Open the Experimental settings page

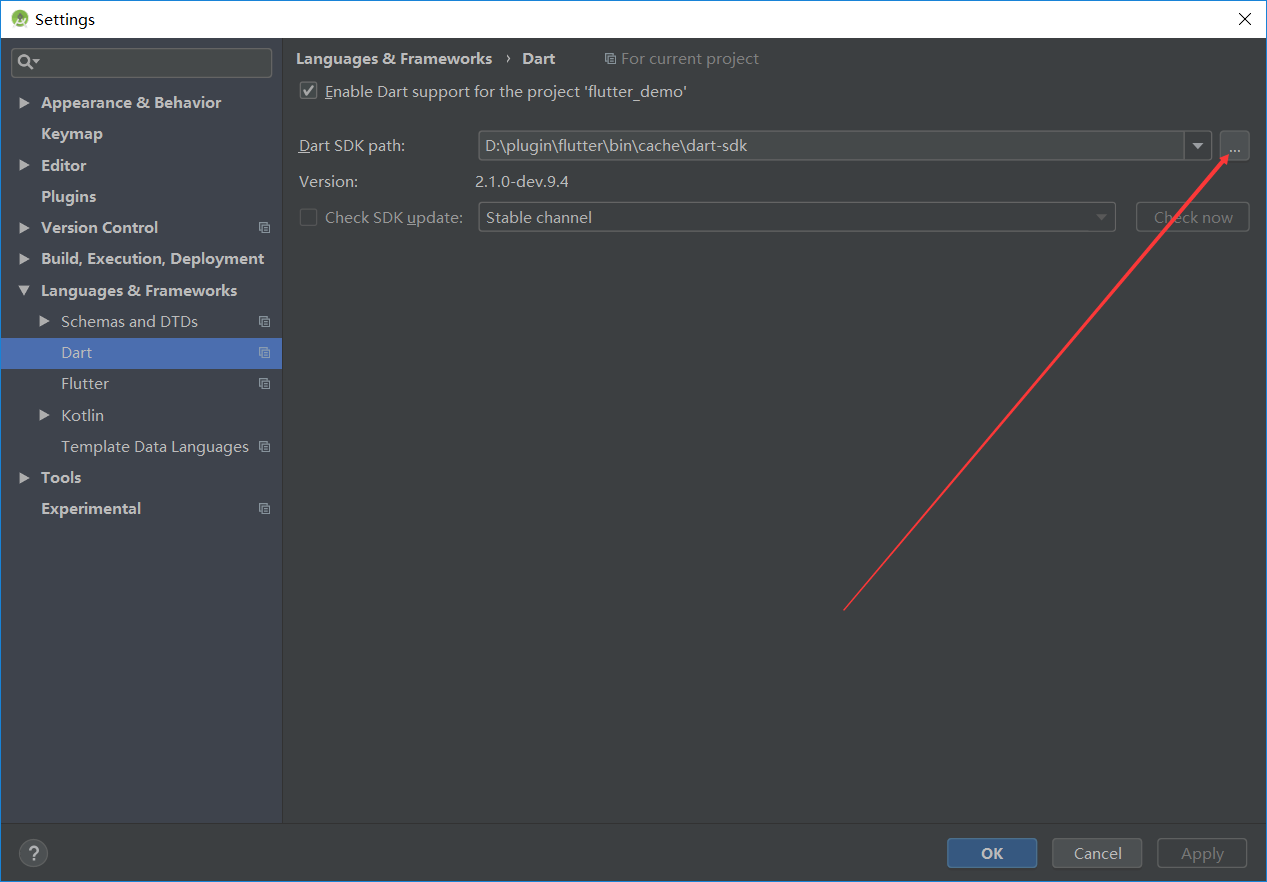click(91, 509)
